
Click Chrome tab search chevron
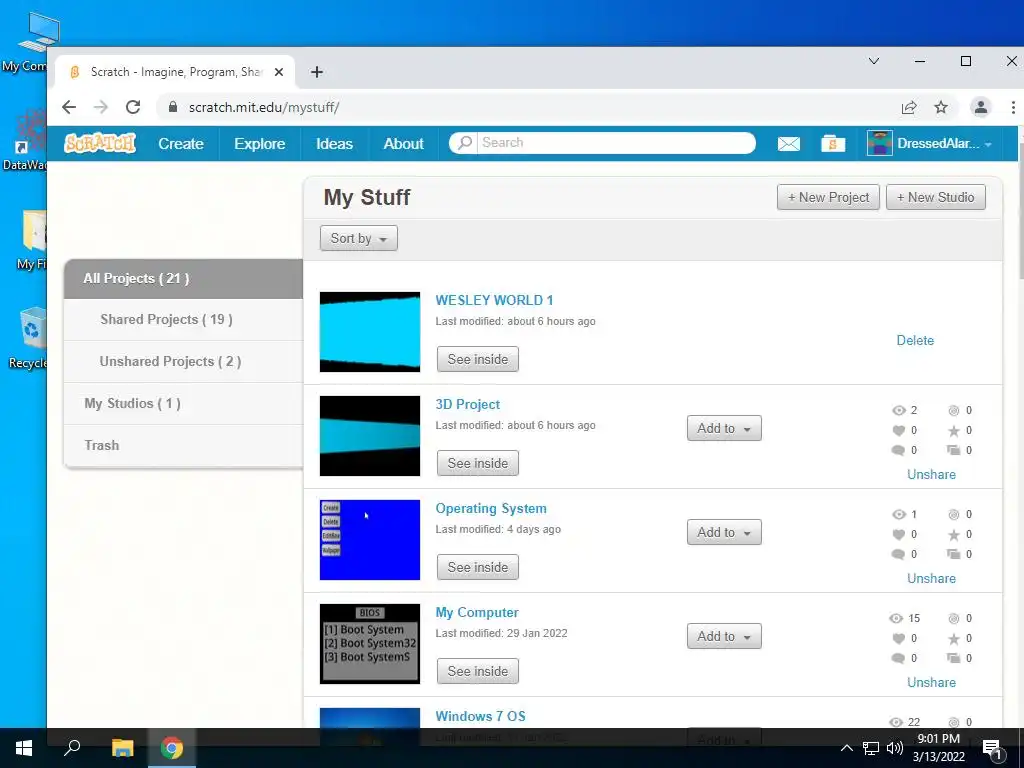coord(874,61)
